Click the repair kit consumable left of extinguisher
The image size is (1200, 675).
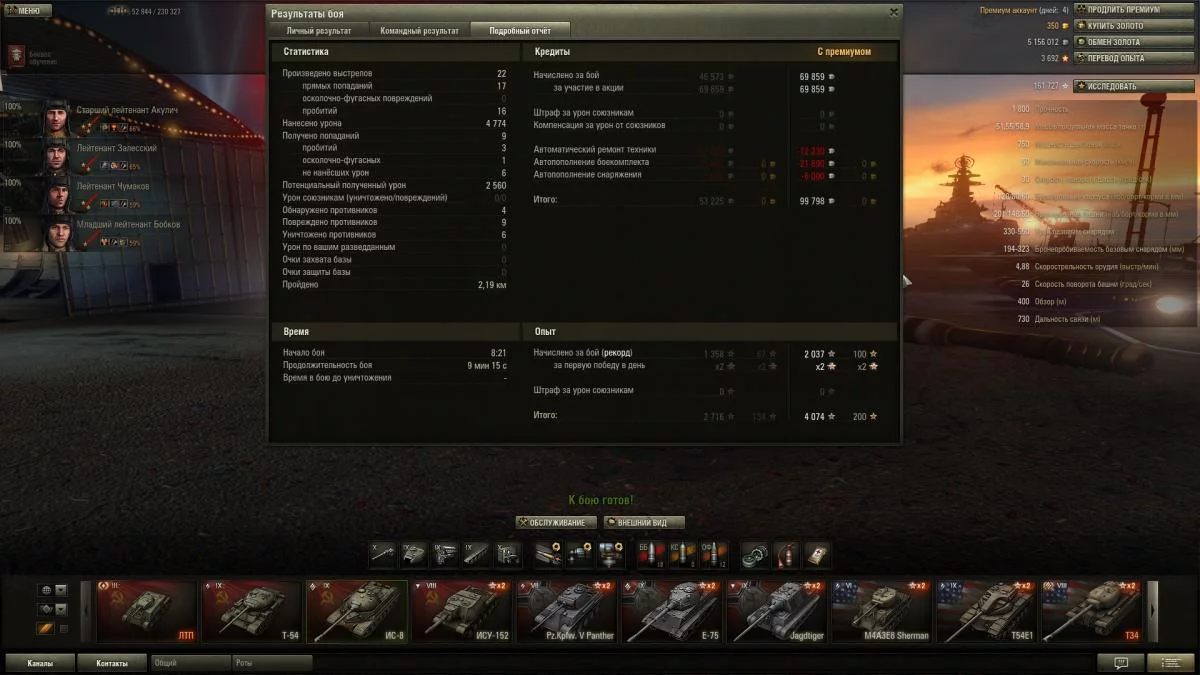click(x=757, y=554)
